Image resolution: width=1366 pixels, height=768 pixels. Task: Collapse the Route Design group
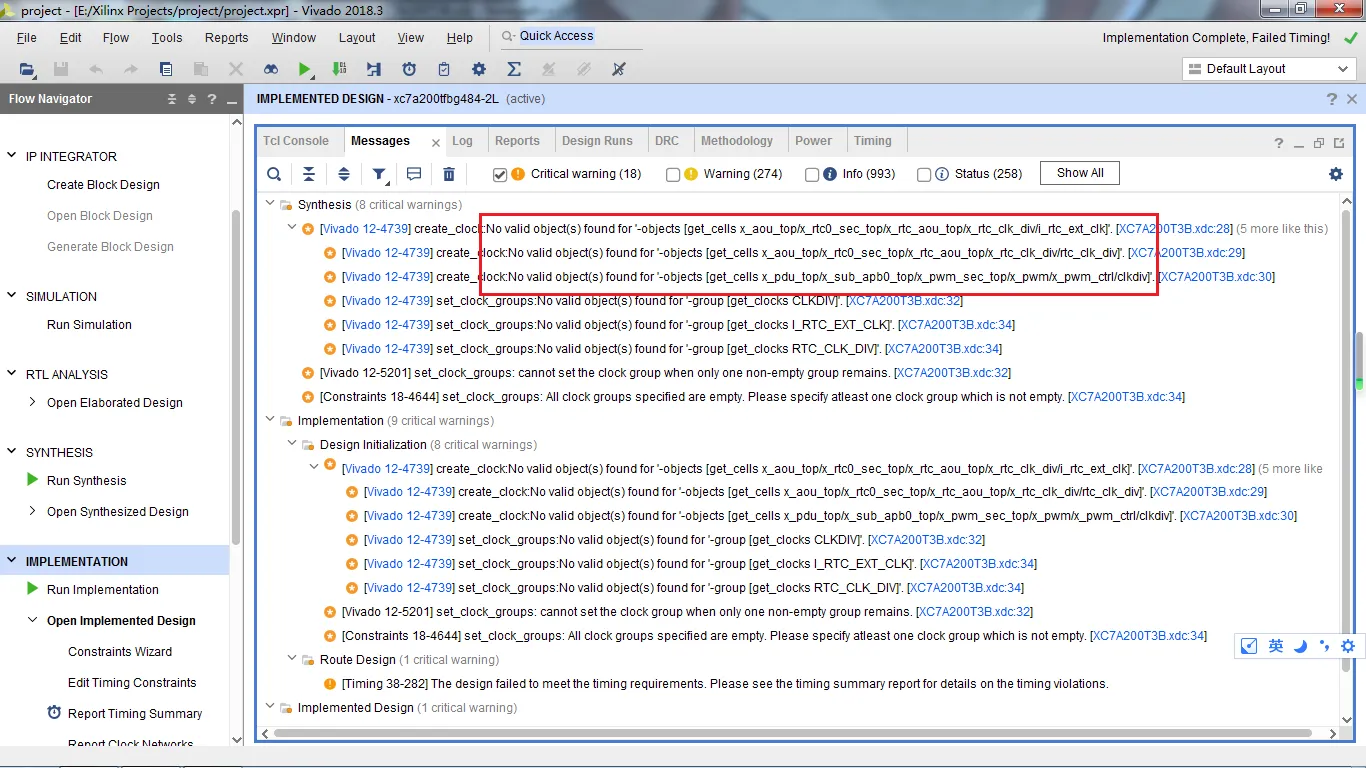coord(292,660)
